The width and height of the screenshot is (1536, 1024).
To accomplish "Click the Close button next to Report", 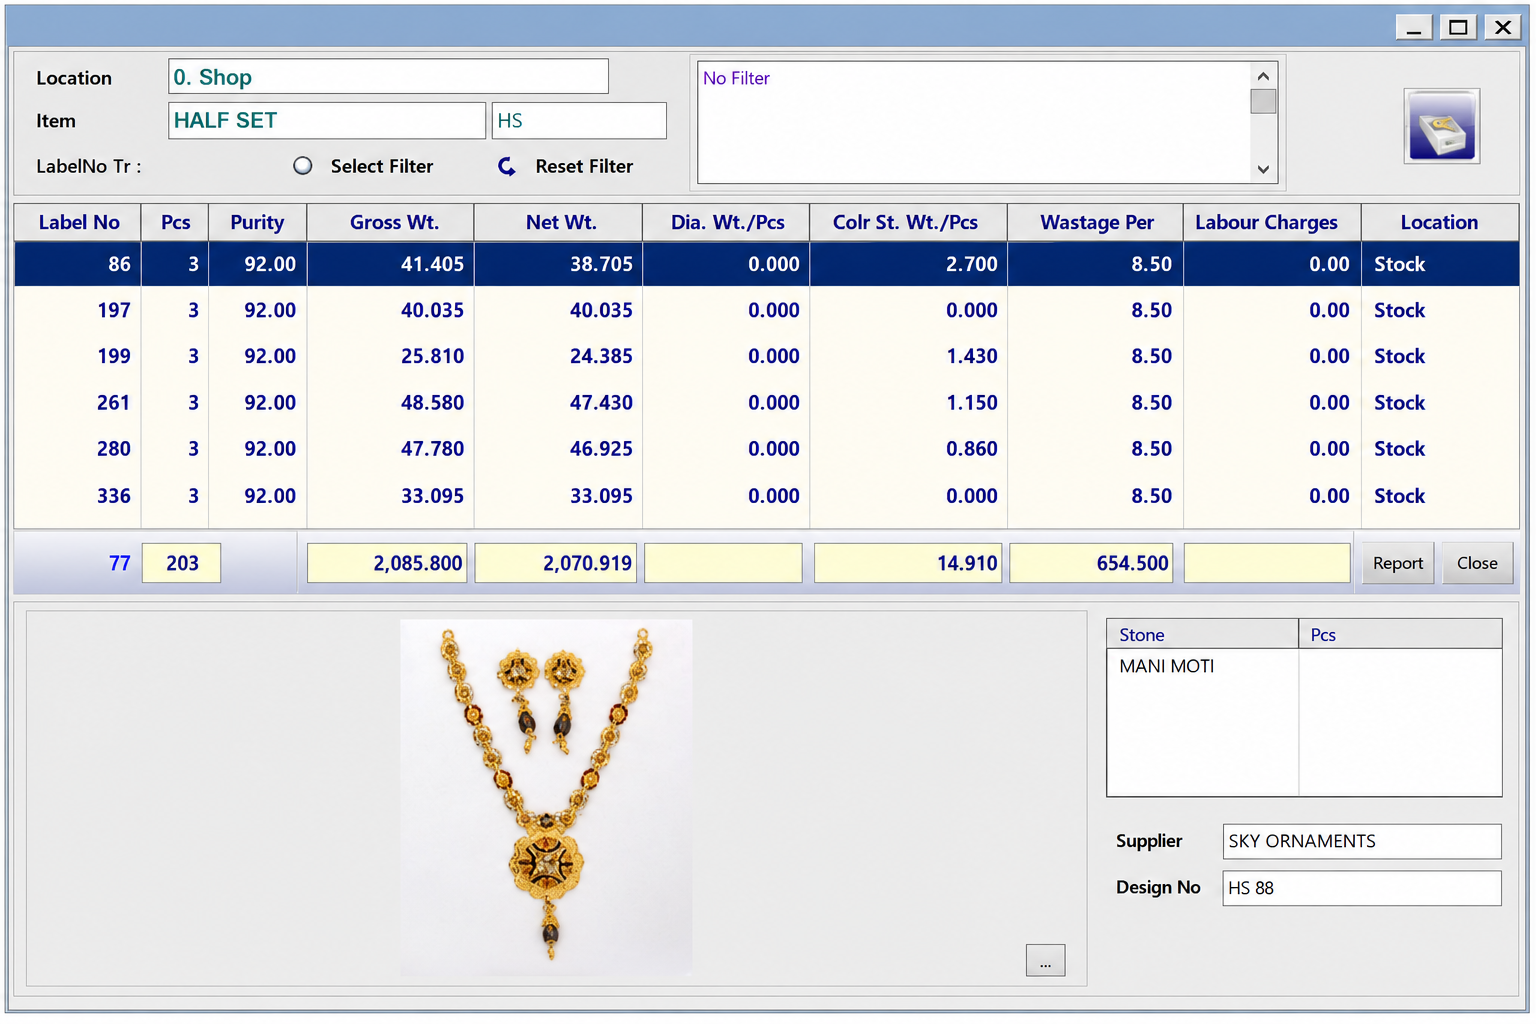I will click(1477, 563).
